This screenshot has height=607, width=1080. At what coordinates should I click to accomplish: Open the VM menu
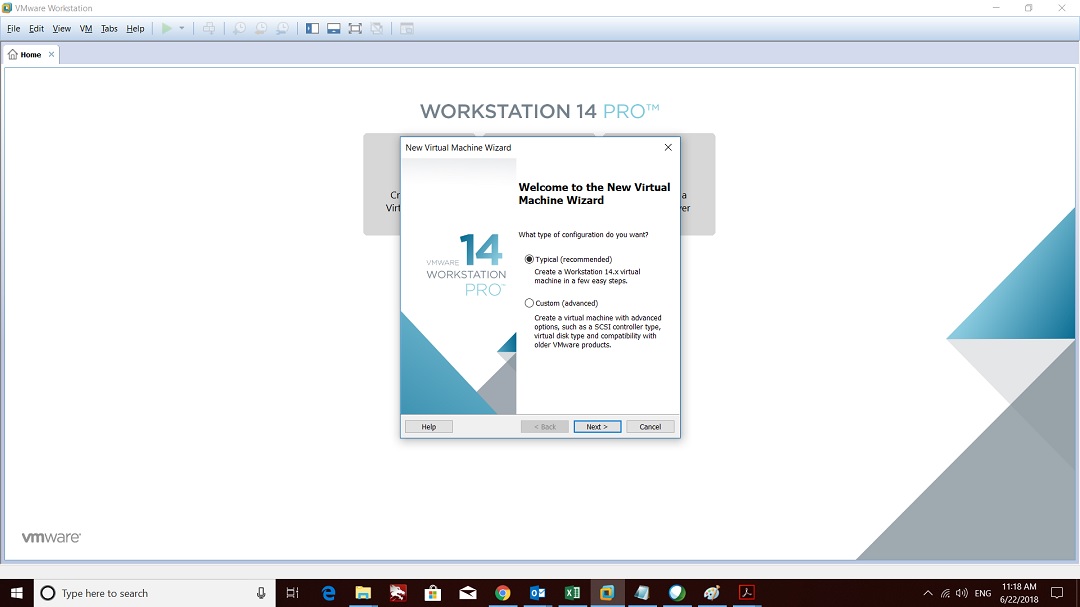(86, 28)
